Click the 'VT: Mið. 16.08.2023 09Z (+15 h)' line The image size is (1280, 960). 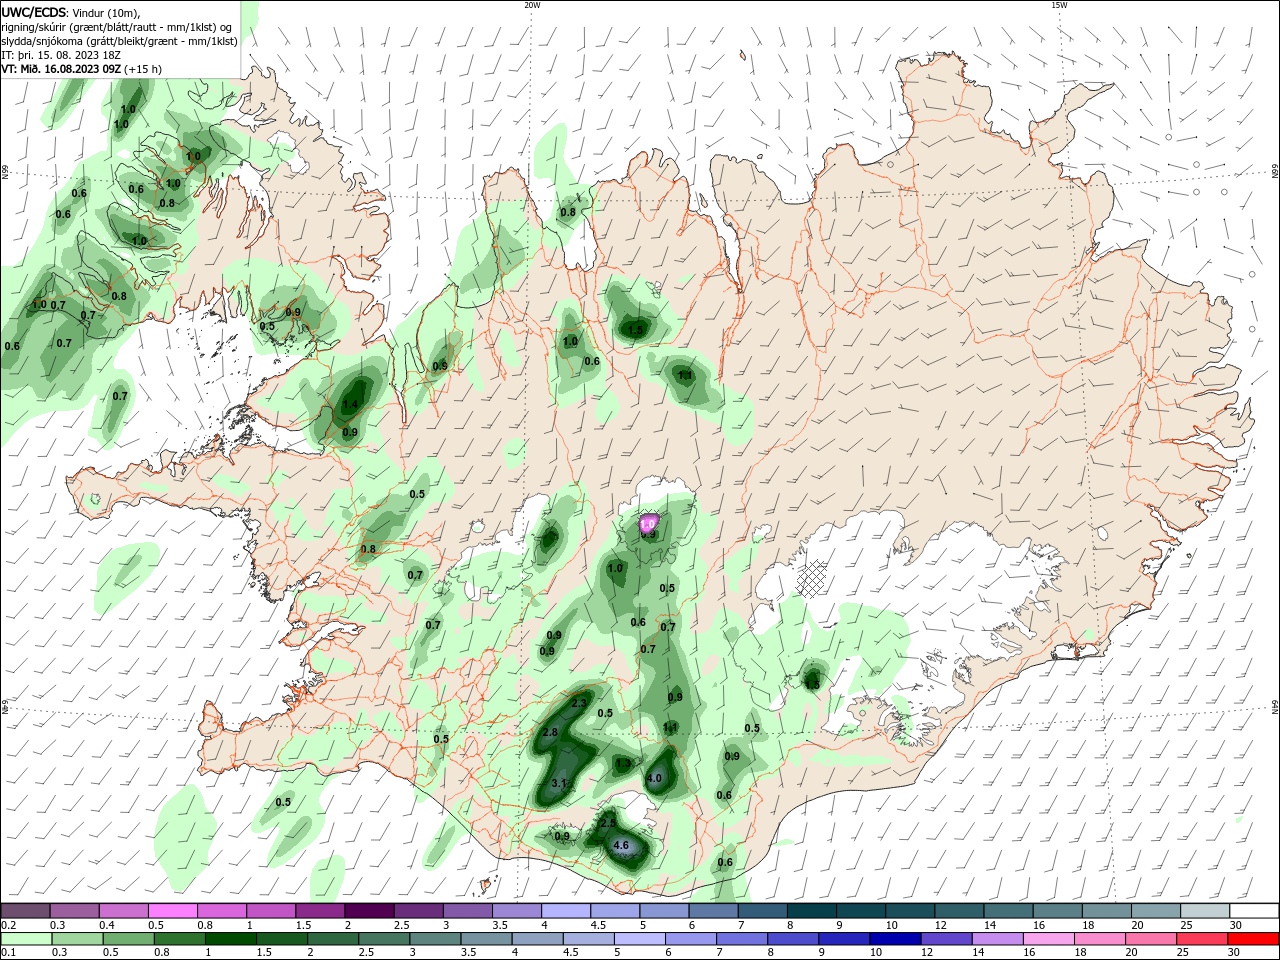point(82,69)
